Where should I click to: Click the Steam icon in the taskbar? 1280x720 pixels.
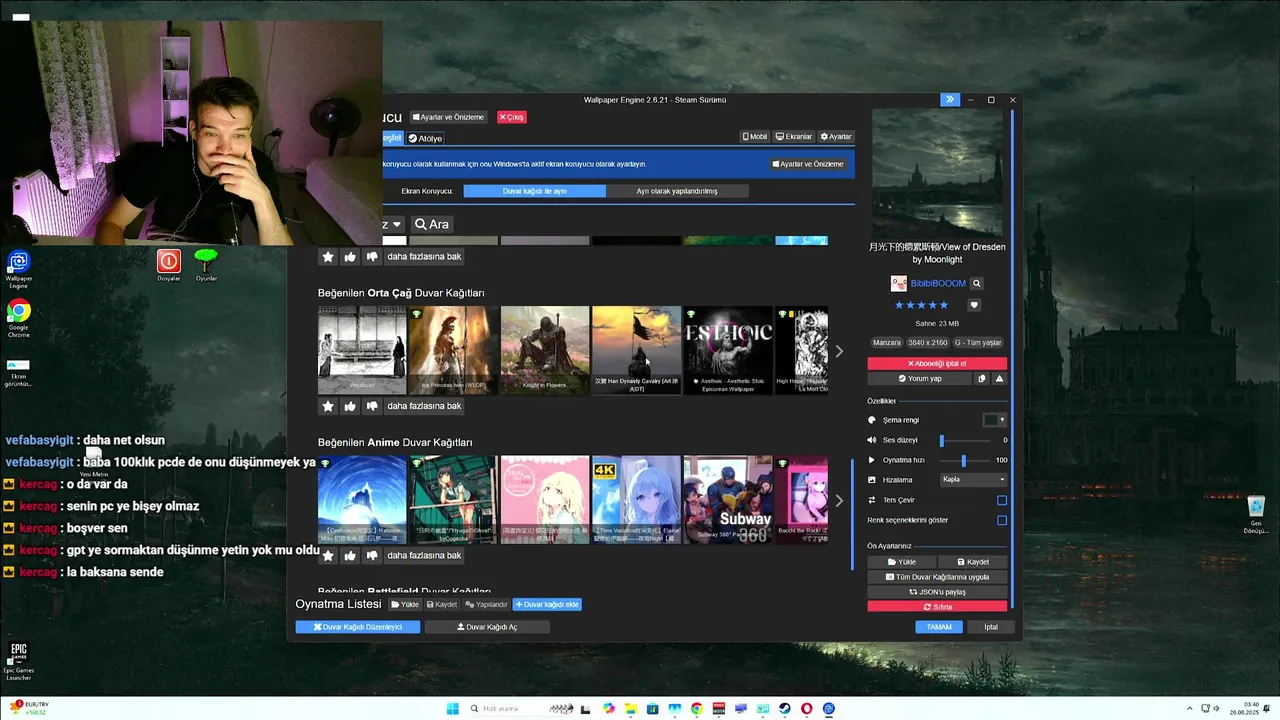pyautogui.click(x=785, y=709)
